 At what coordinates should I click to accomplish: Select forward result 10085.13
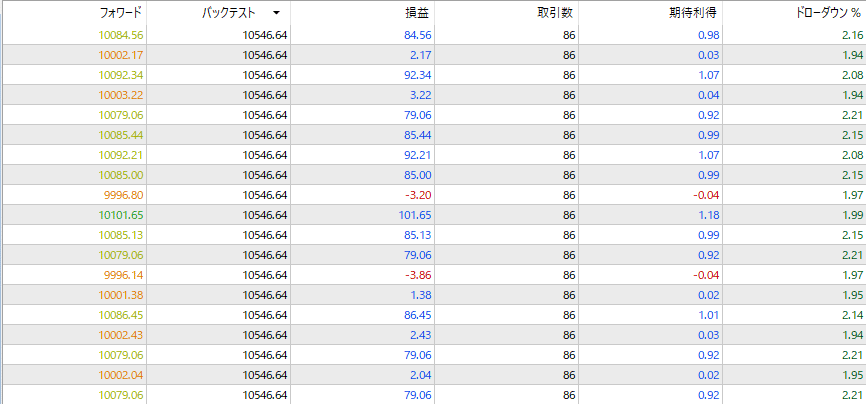[121, 235]
